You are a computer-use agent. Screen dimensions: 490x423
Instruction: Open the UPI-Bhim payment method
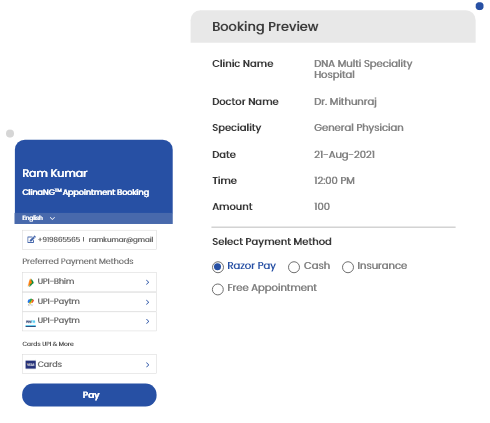coord(89,282)
